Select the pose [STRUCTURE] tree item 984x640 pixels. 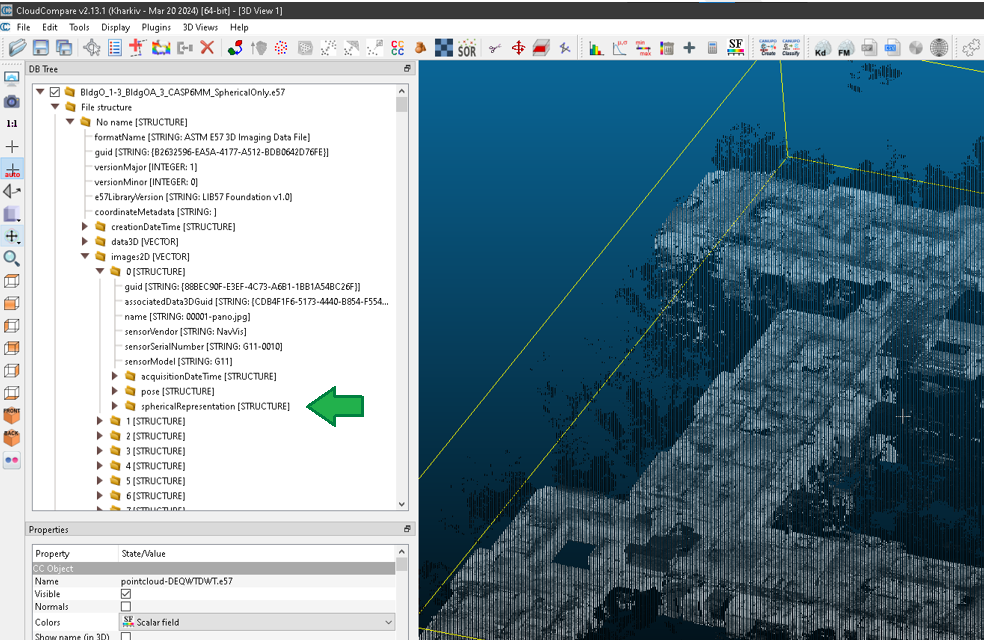(x=177, y=391)
